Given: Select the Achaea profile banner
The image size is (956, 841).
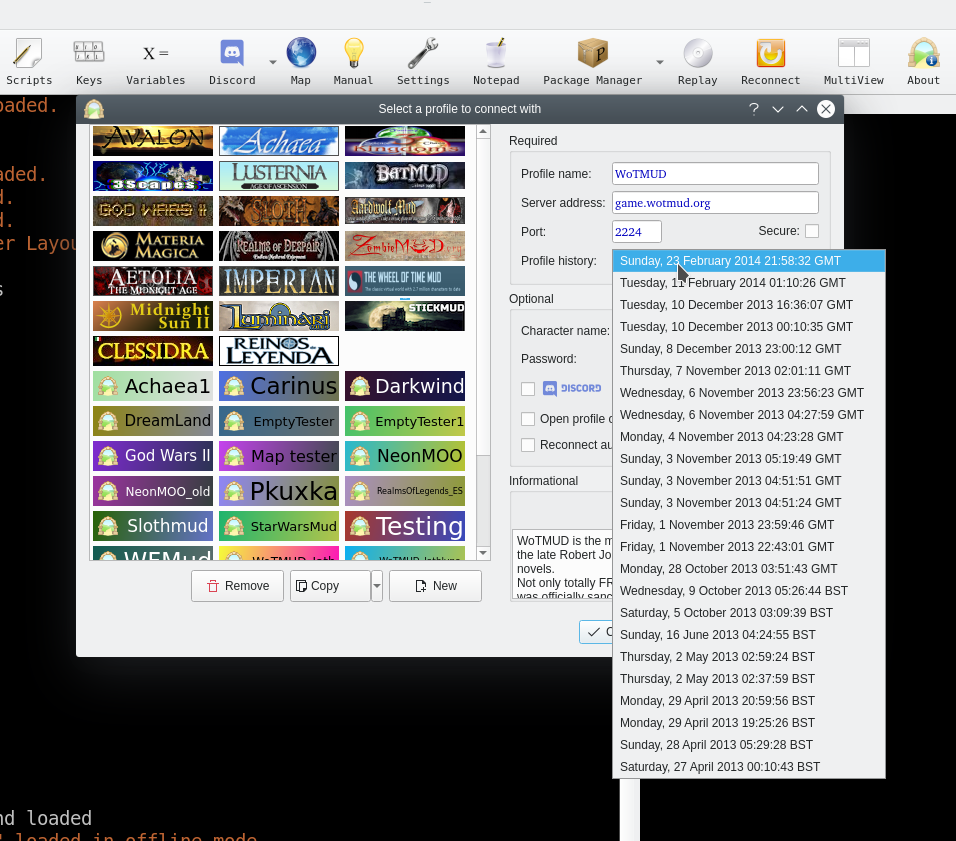Looking at the screenshot, I should [x=279, y=141].
